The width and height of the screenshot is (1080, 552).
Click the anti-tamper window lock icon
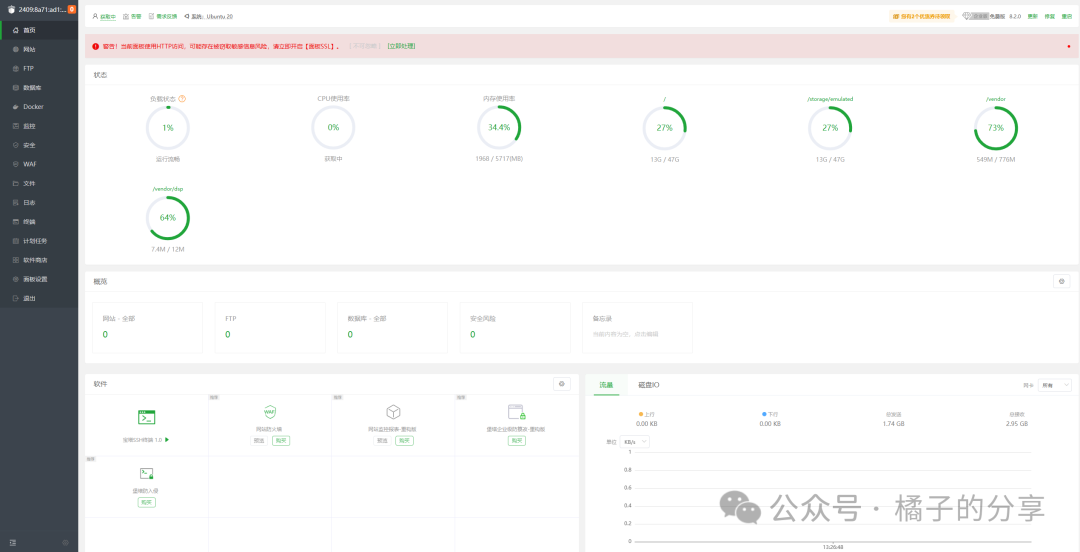pyautogui.click(x=517, y=412)
